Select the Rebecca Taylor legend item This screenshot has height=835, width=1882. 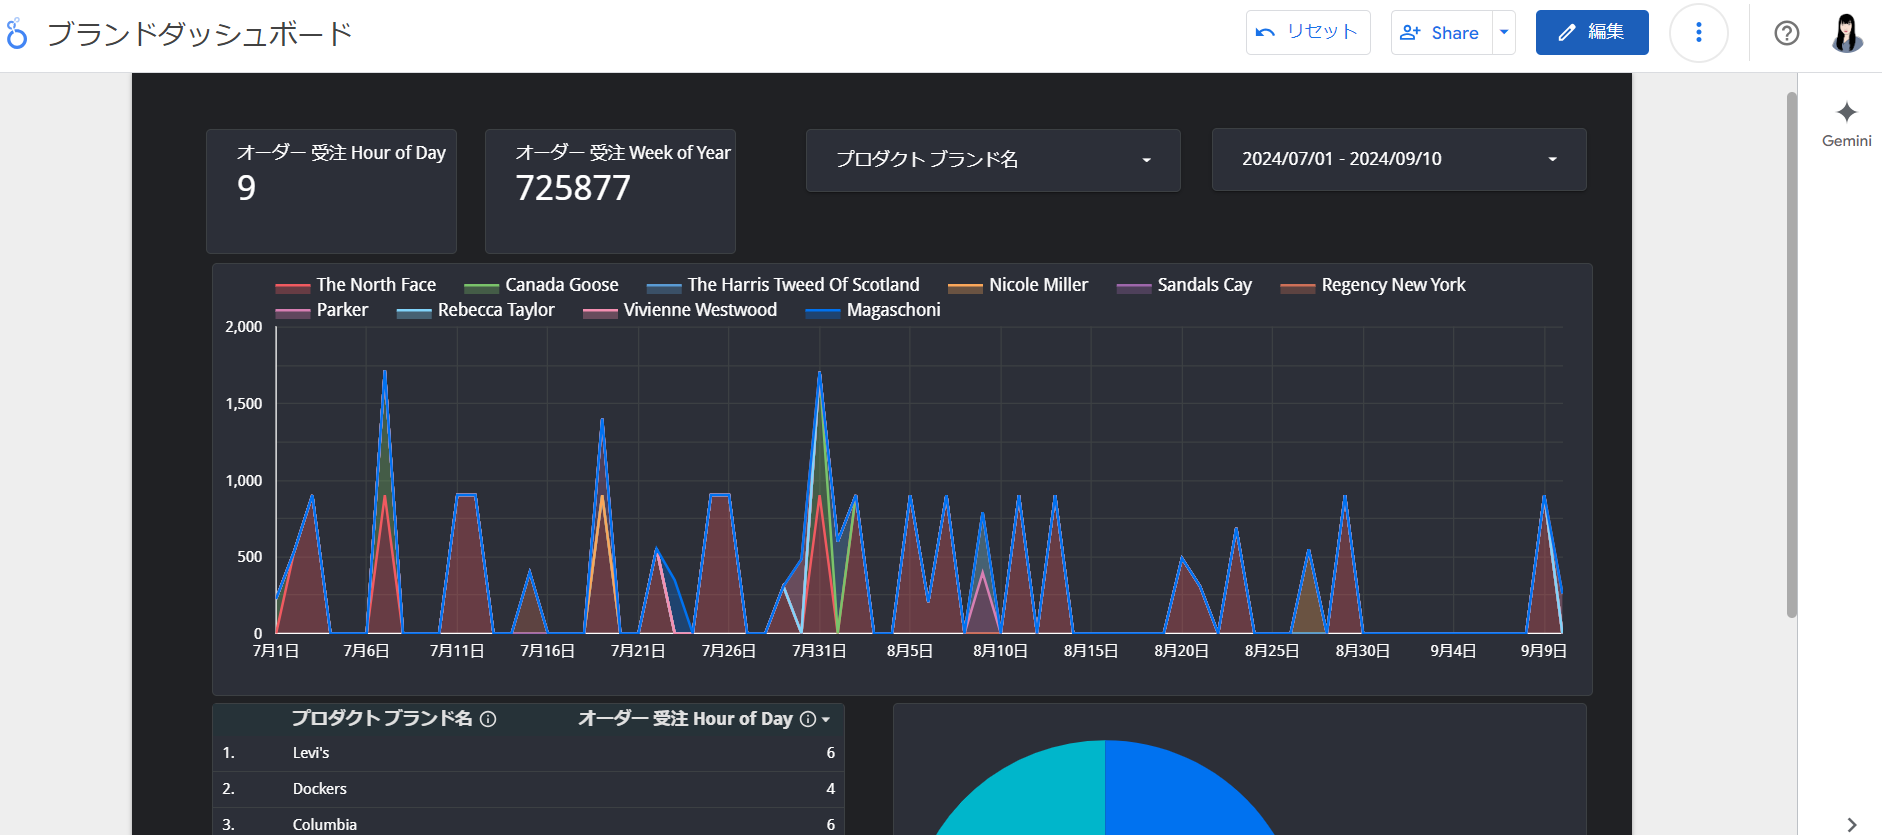click(475, 310)
